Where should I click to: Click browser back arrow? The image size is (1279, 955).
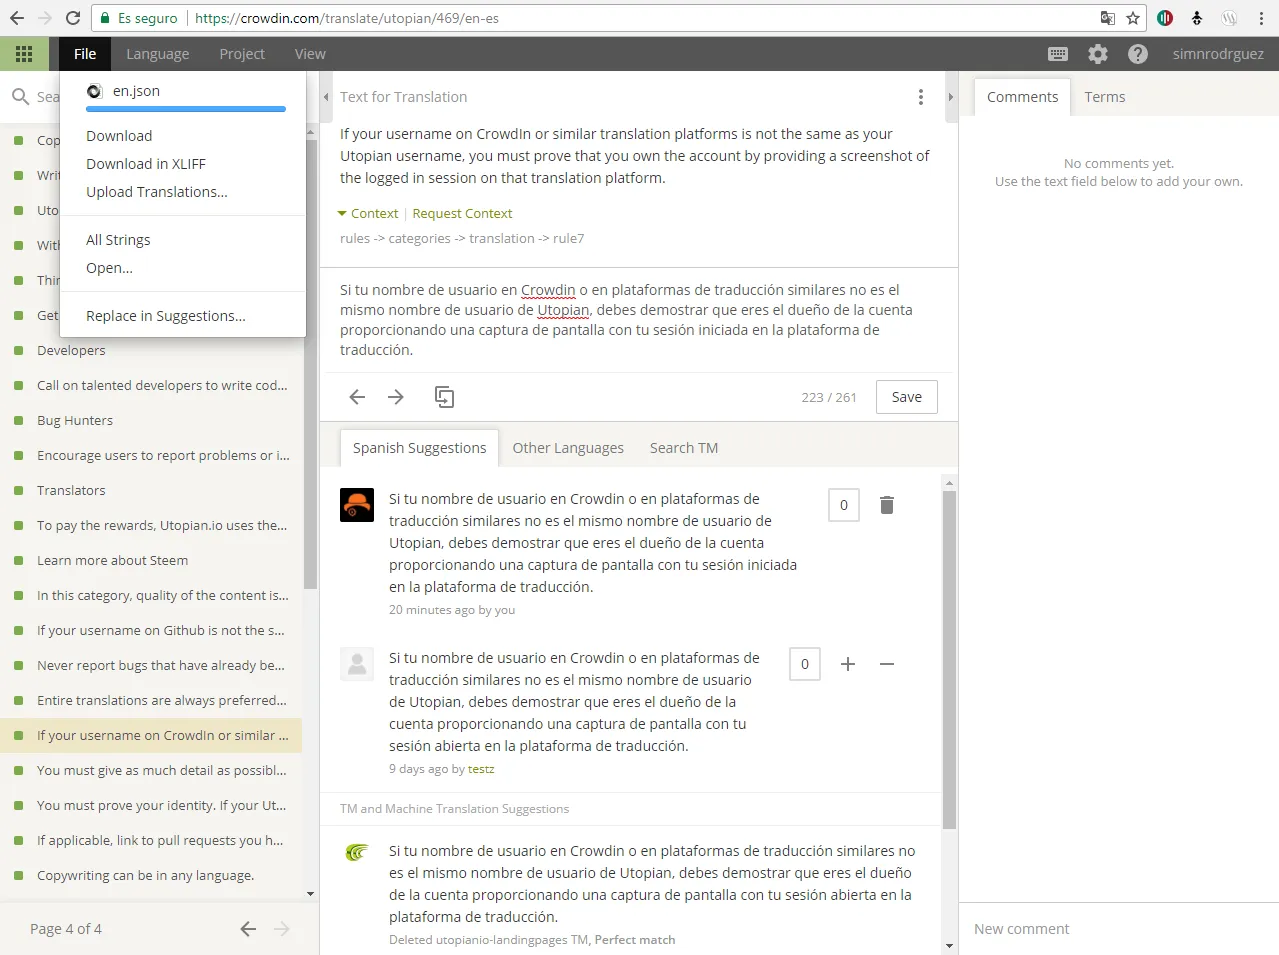[x=17, y=18]
